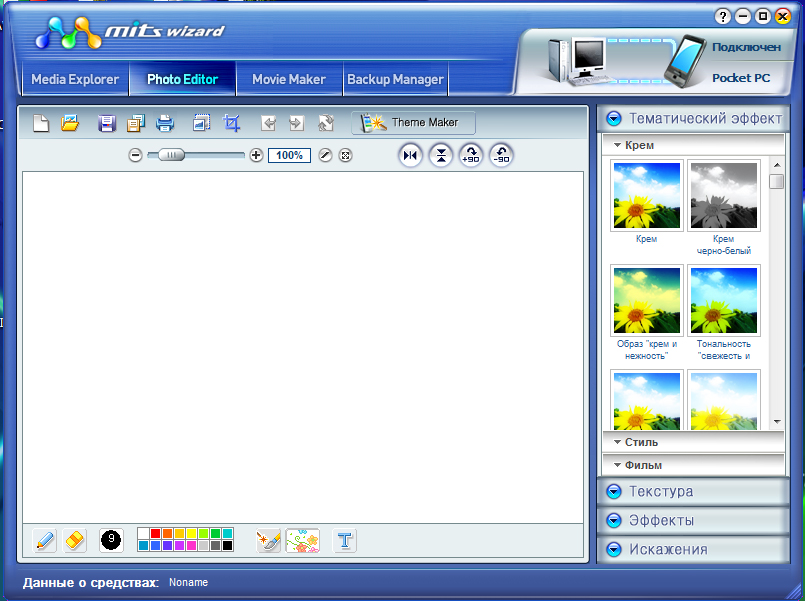805x601 pixels.
Task: Select the sparkle paintbrush tool
Action: [269, 540]
